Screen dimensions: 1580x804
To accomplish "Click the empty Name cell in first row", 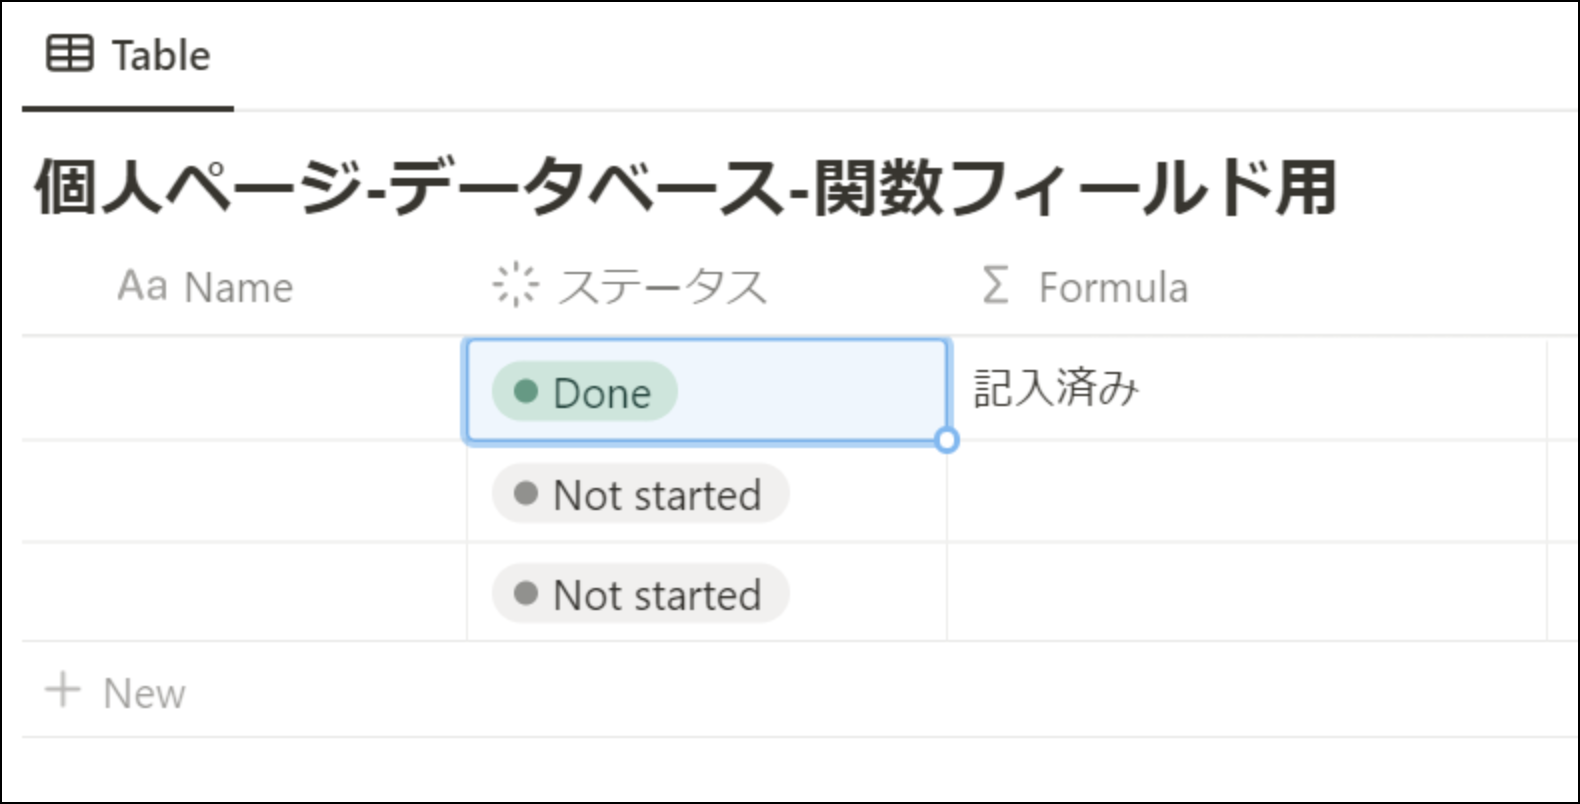I will click(x=244, y=389).
